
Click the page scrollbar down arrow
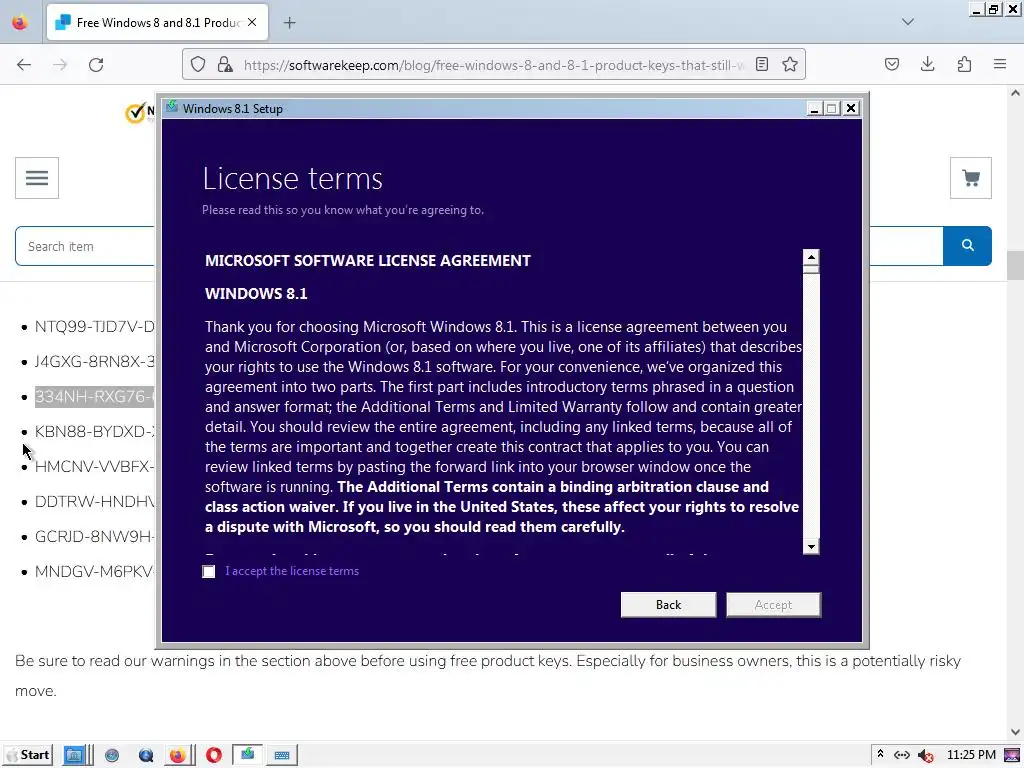1015,732
